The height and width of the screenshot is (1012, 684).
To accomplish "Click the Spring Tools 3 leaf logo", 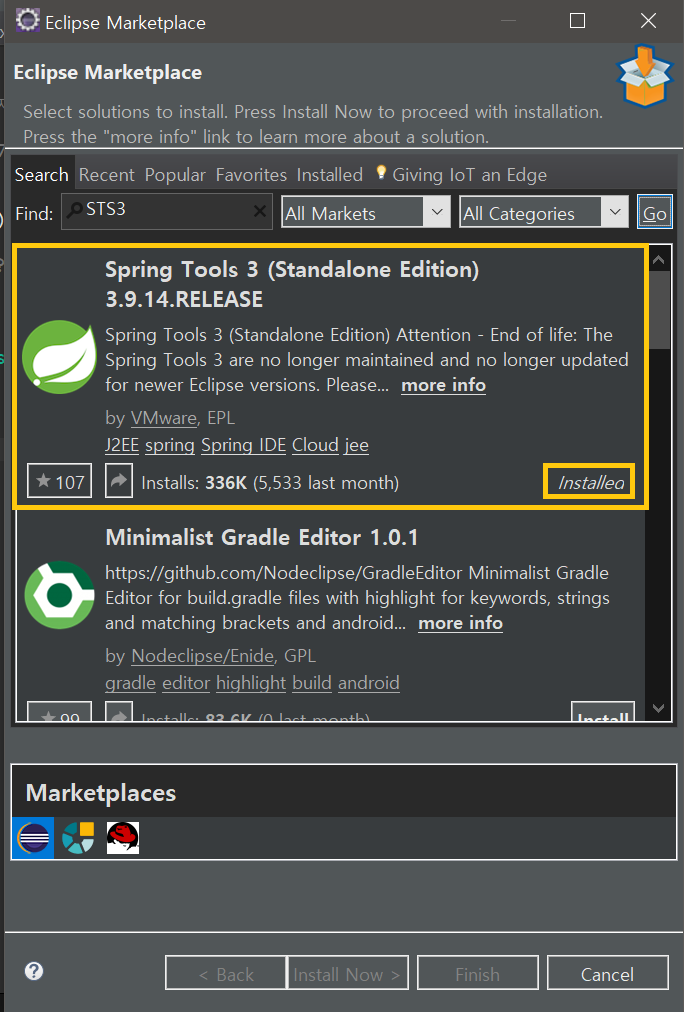I will coord(59,357).
